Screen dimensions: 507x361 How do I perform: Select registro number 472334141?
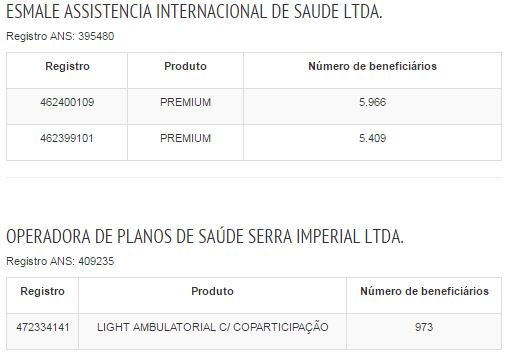(x=43, y=327)
